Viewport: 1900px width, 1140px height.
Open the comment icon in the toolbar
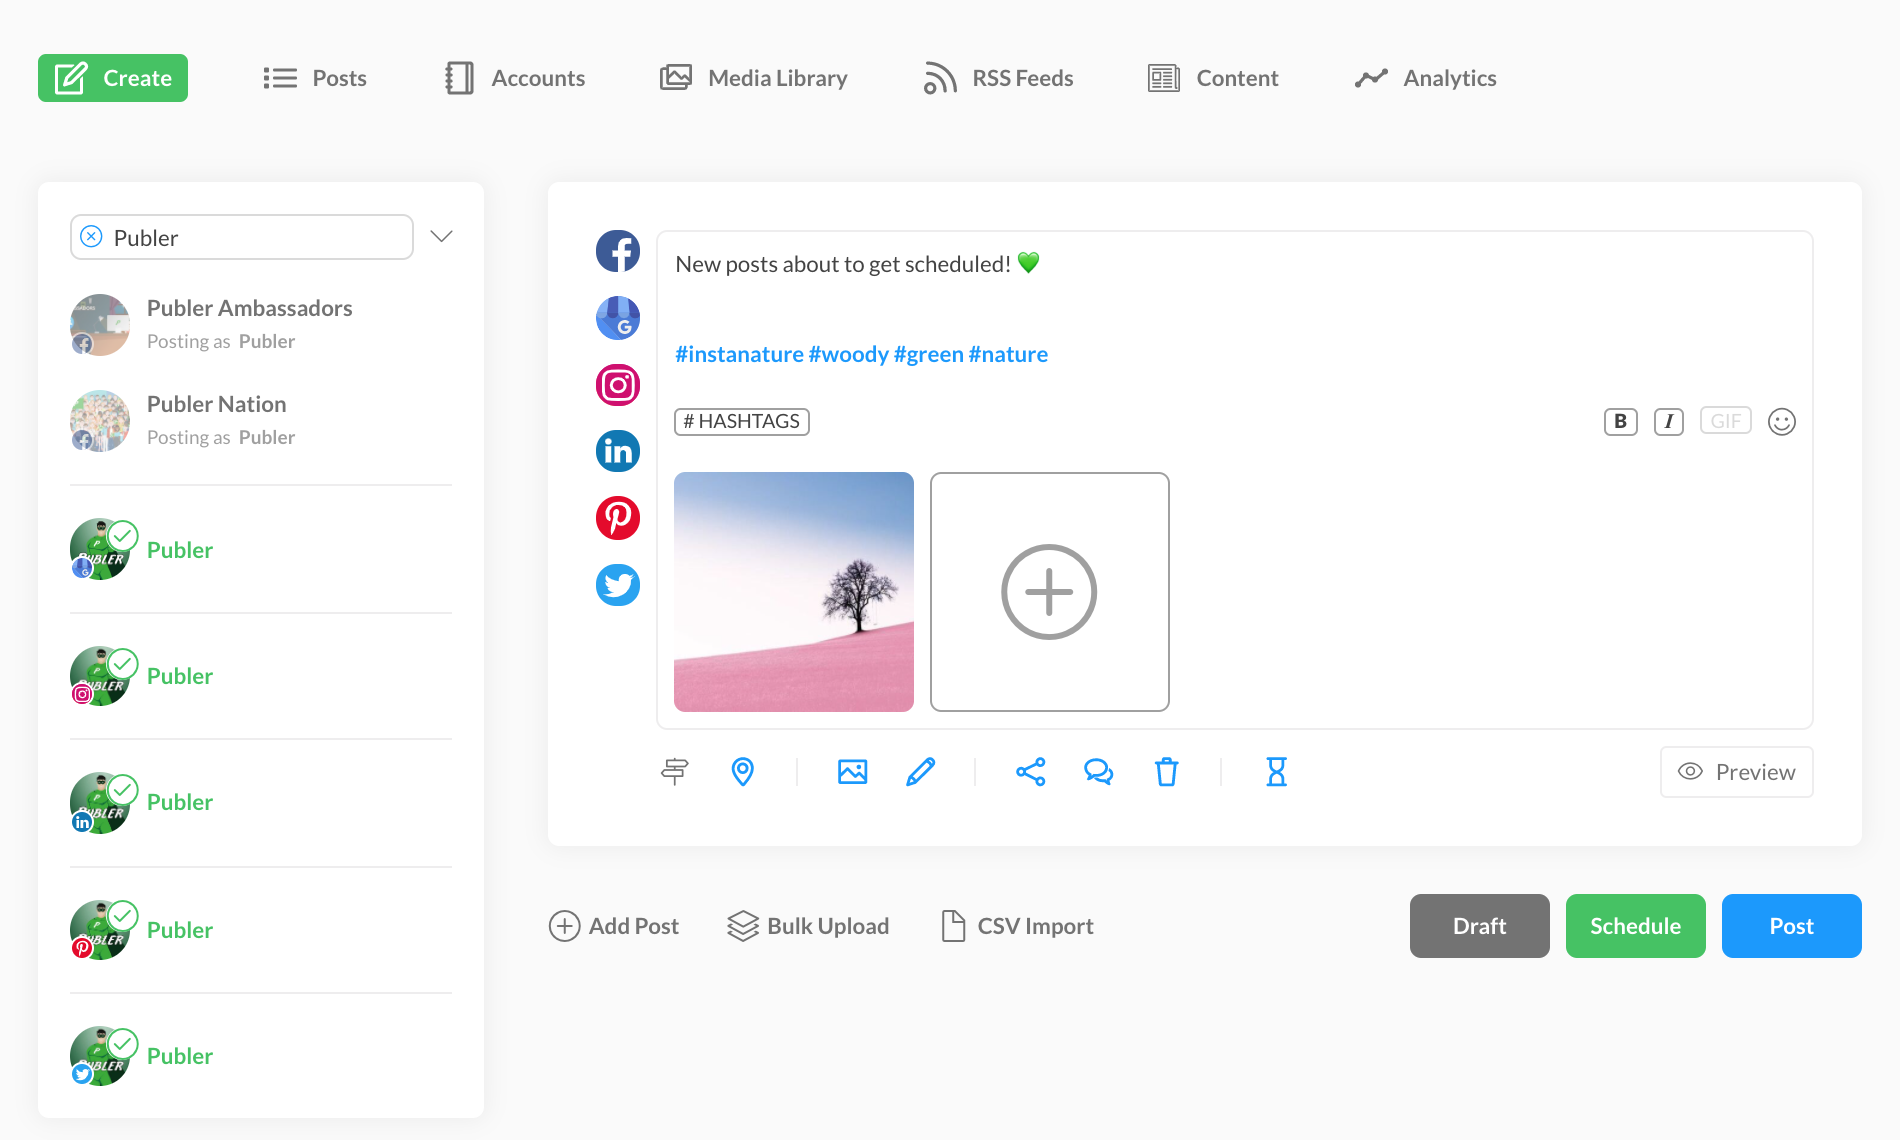[1098, 771]
